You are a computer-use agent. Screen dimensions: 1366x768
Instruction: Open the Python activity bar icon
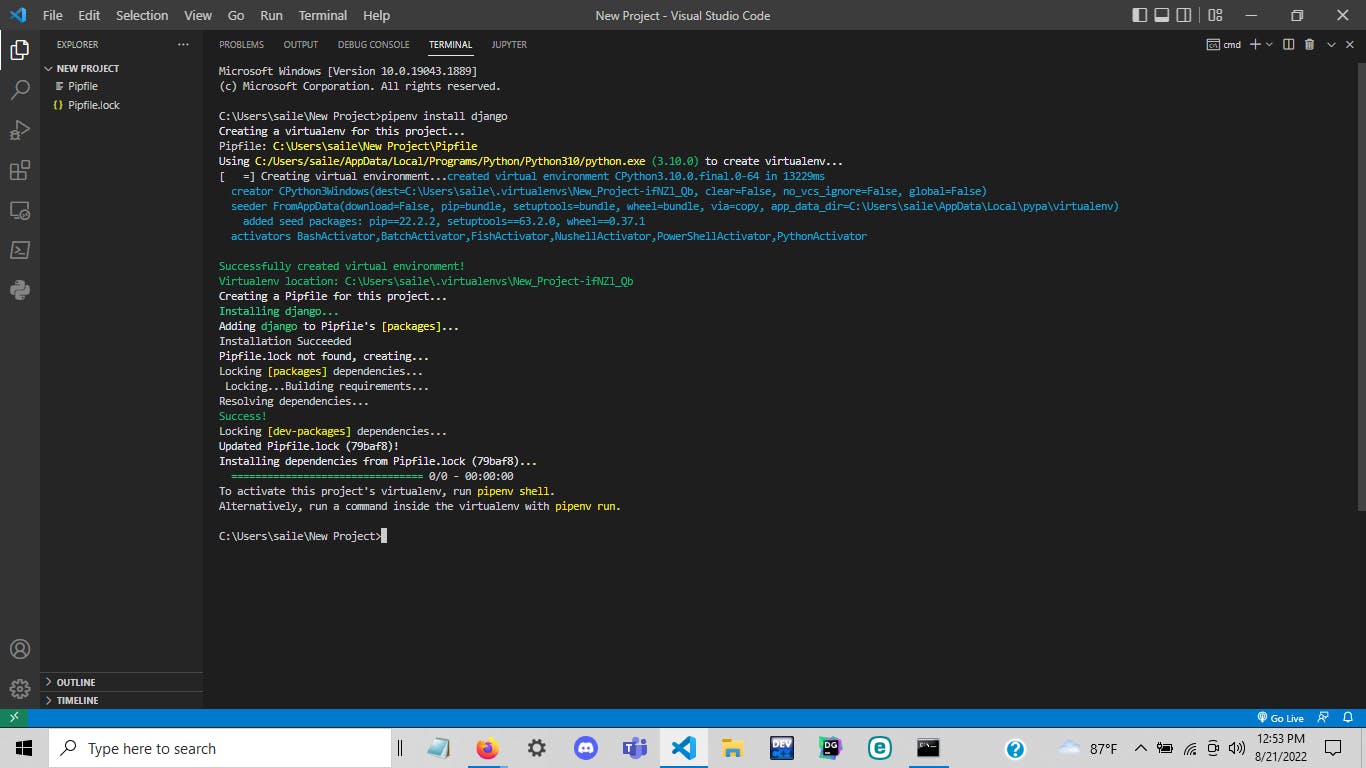[x=19, y=290]
